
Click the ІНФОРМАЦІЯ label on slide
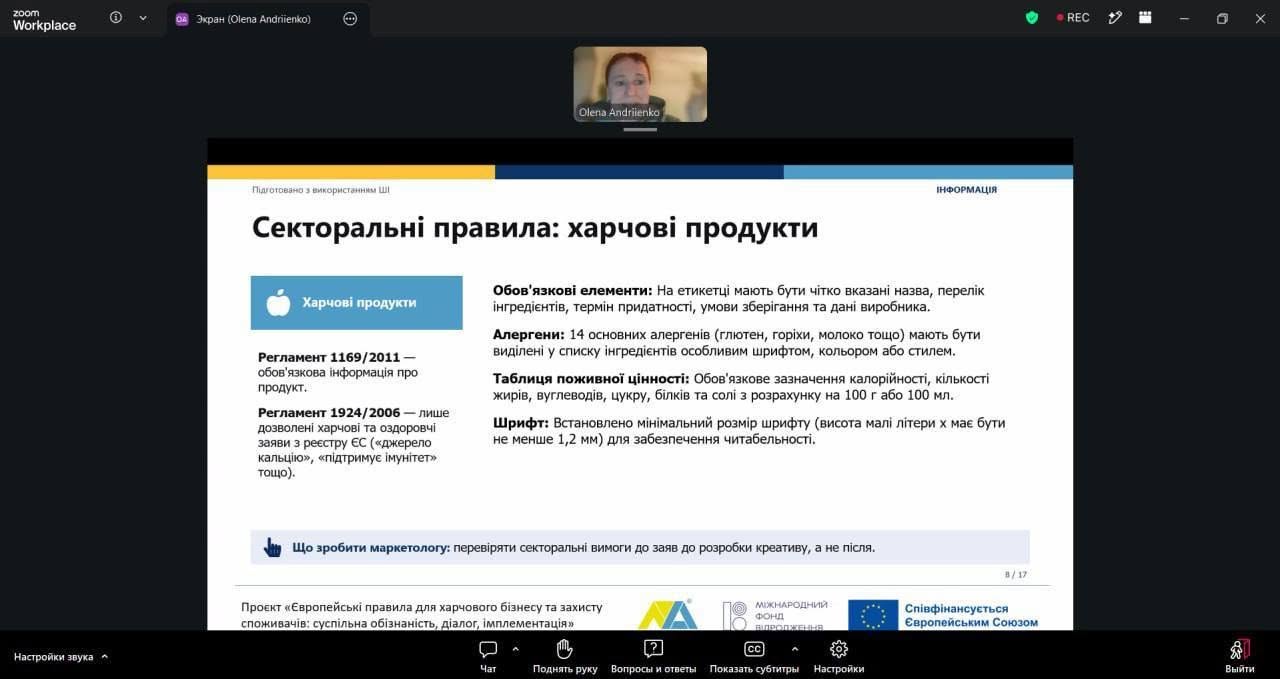966,190
